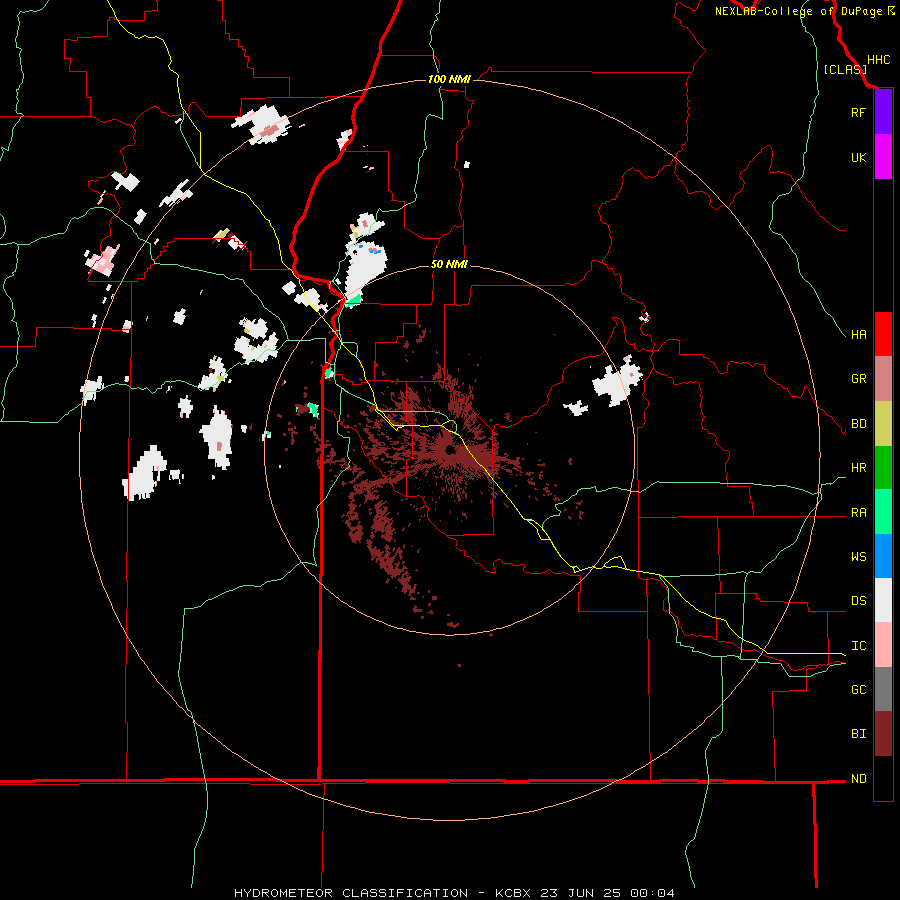
Task: Click the GC legend label
Action: coord(859,690)
